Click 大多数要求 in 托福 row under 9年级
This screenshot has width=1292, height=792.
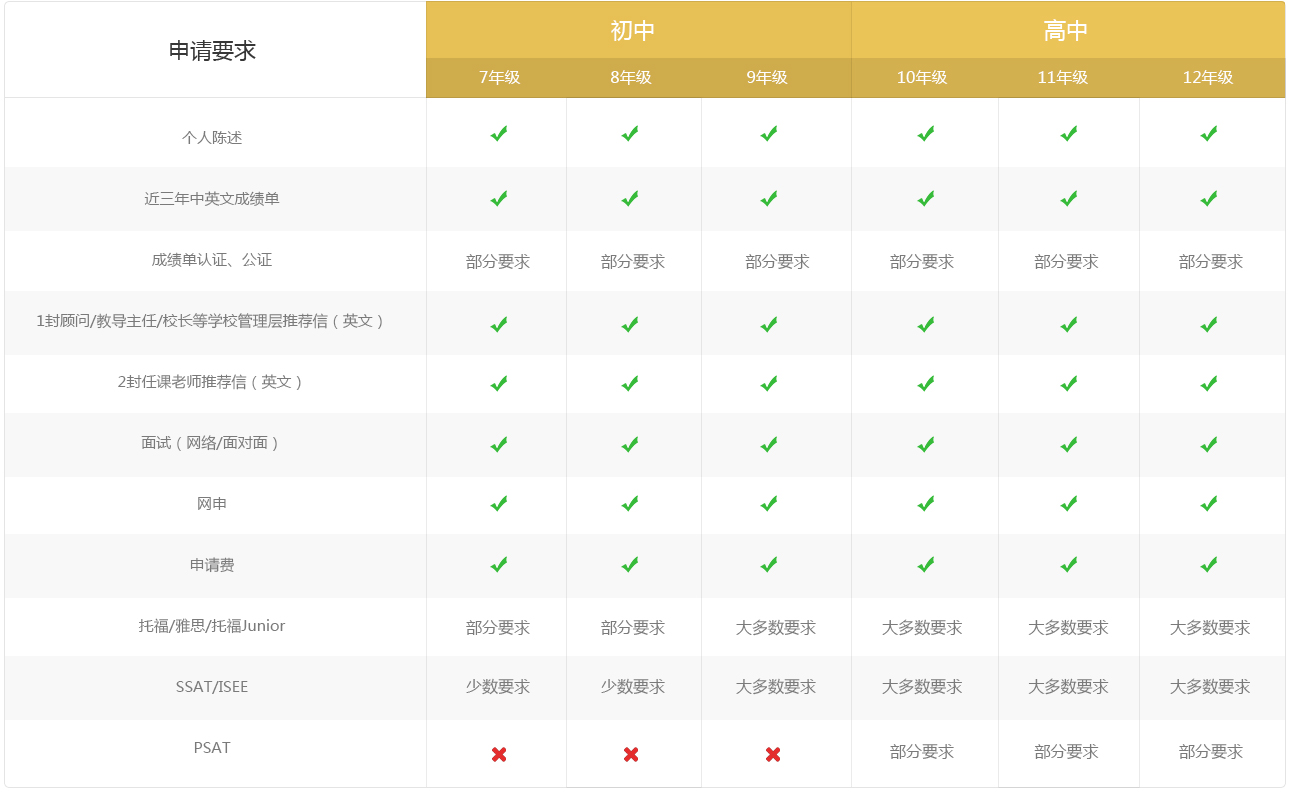(x=776, y=628)
